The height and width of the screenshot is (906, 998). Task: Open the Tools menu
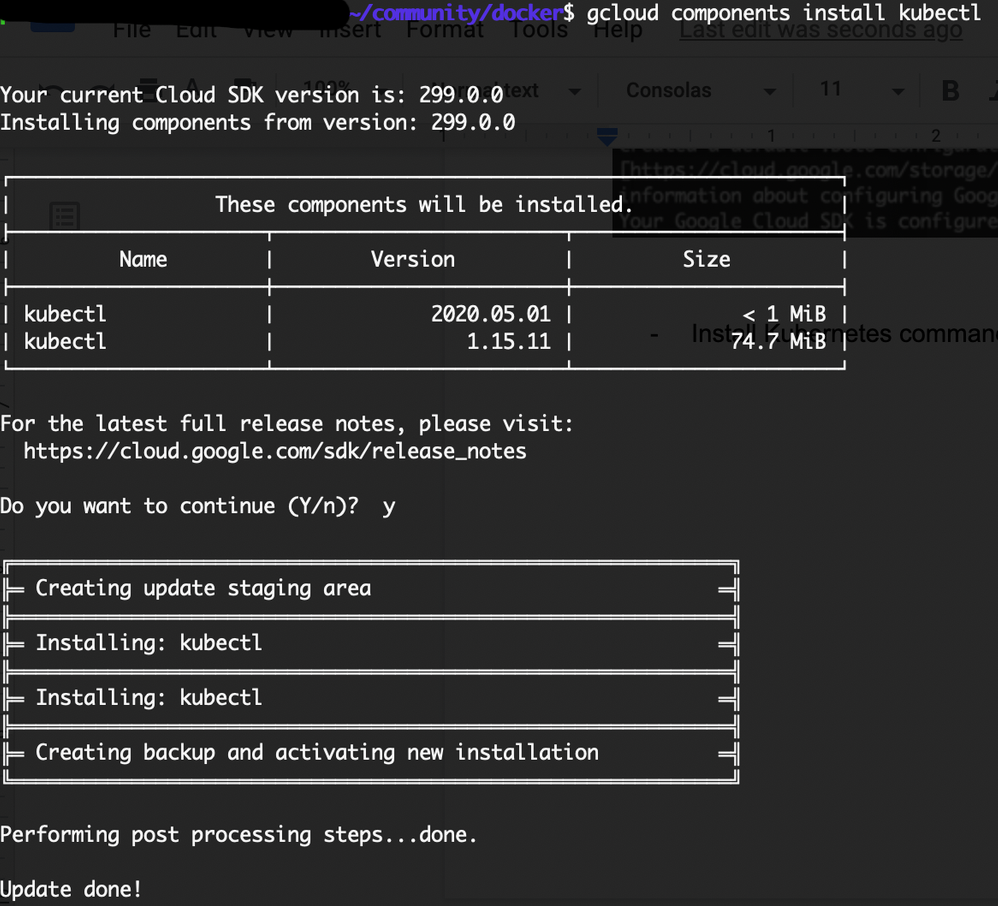click(x=539, y=30)
